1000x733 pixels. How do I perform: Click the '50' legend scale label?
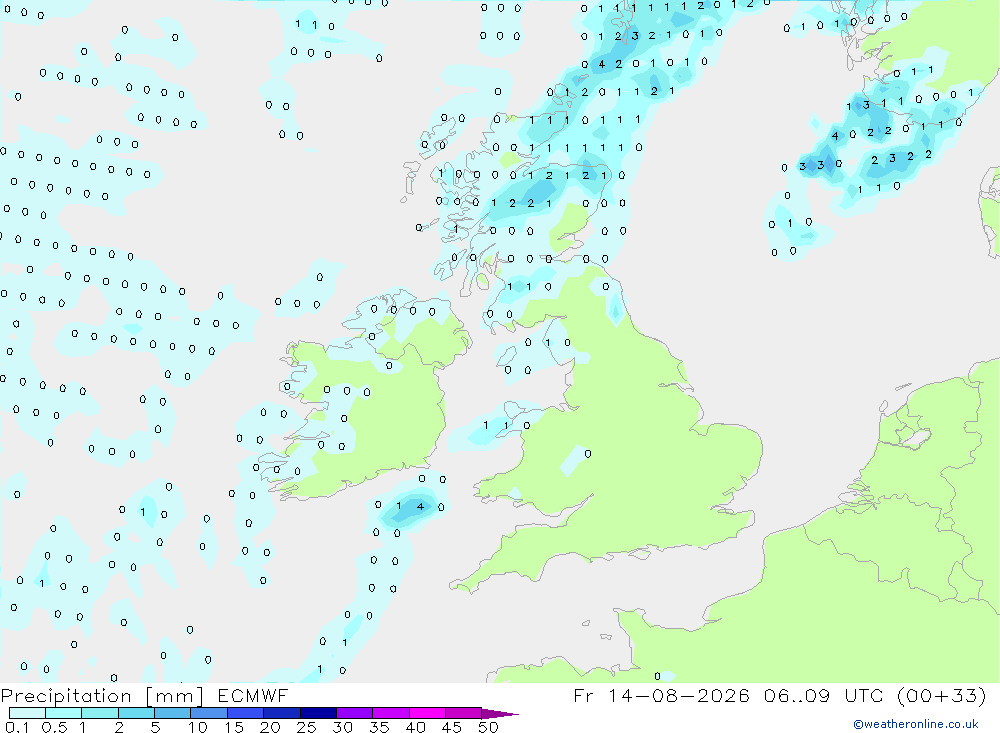click(x=488, y=727)
